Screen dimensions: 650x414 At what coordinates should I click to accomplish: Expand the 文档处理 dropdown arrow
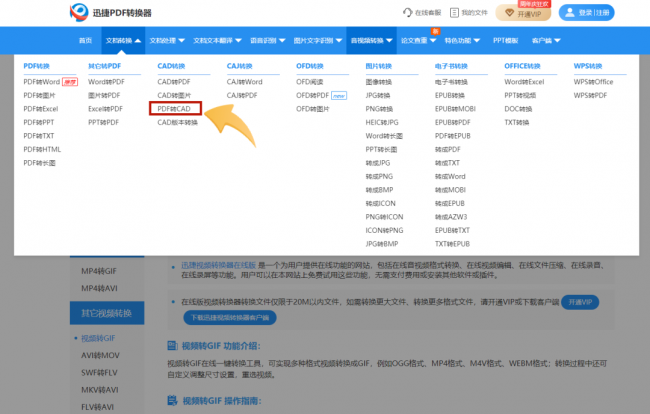tap(181, 41)
